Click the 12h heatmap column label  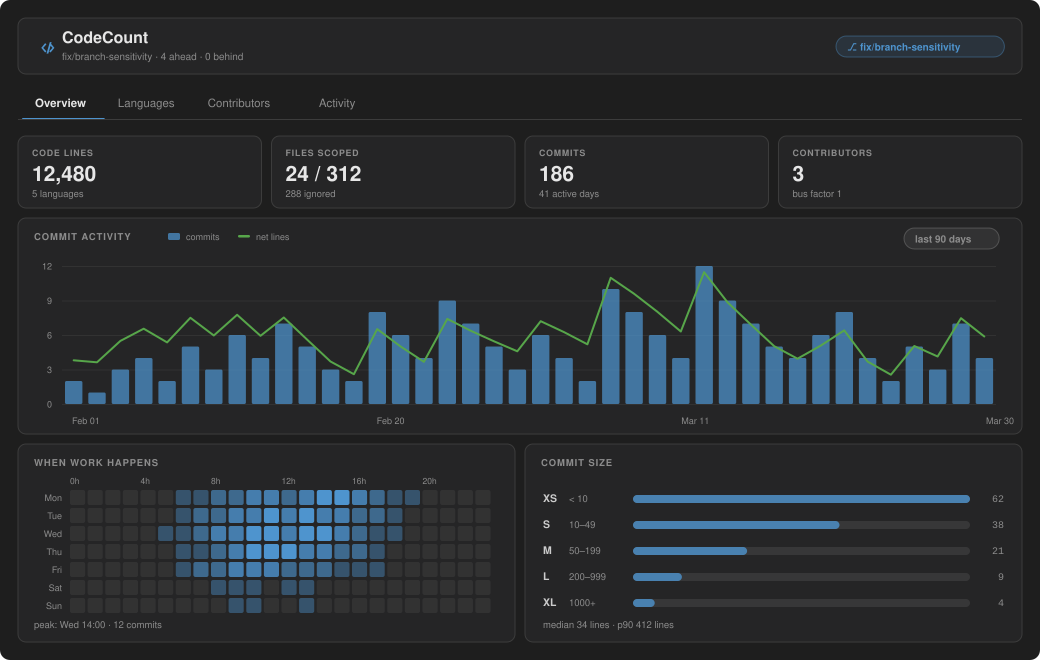[x=289, y=481]
